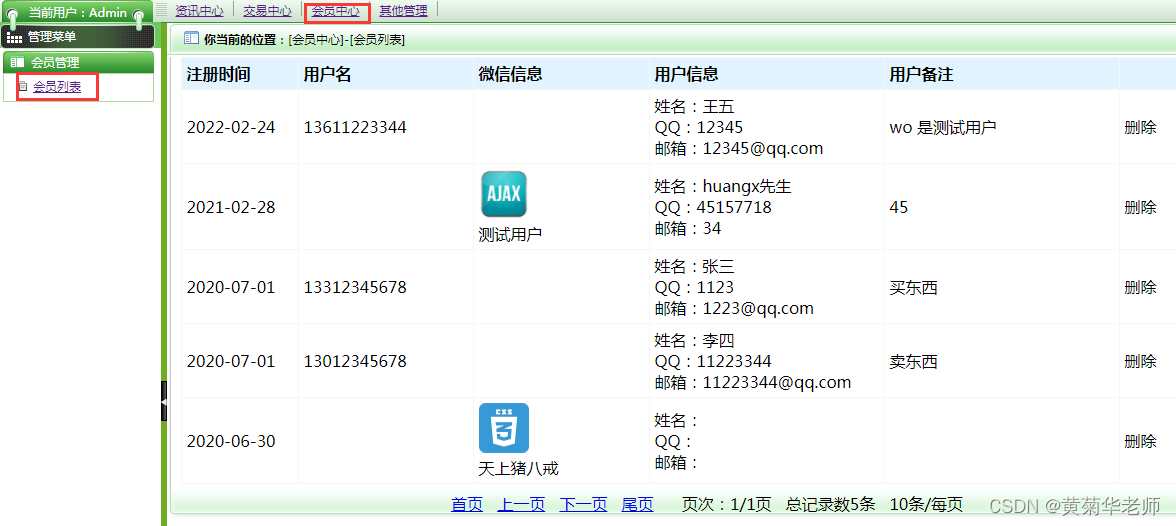Click the email 11223344@qq.com
This screenshot has height=526, width=1176.
click(x=777, y=383)
